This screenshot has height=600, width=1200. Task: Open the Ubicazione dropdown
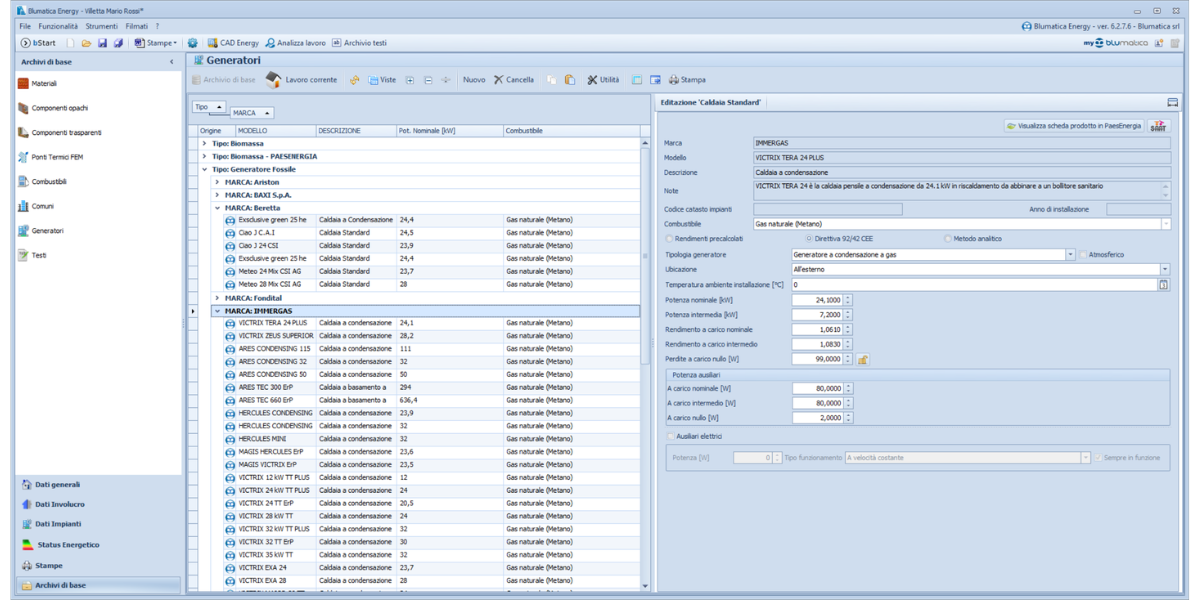1166,270
